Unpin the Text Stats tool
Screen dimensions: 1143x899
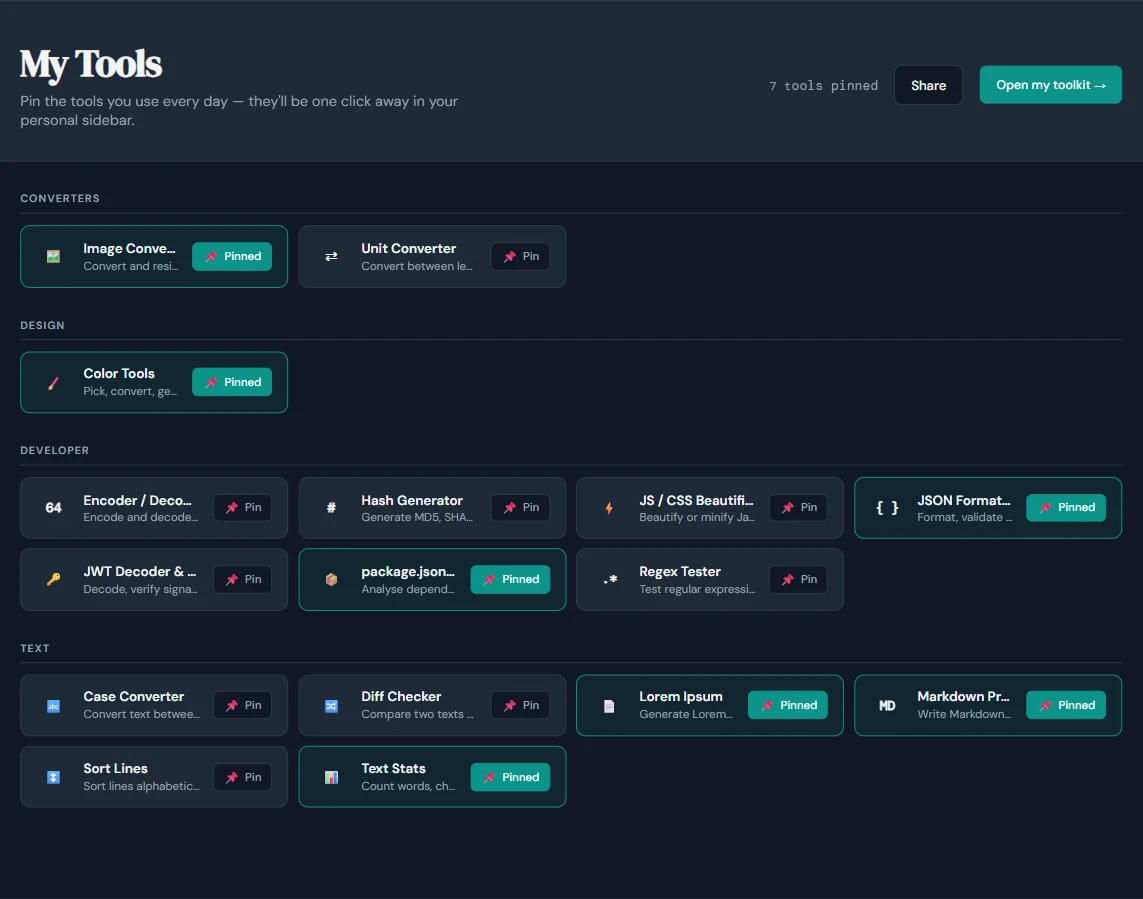pyautogui.click(x=510, y=777)
